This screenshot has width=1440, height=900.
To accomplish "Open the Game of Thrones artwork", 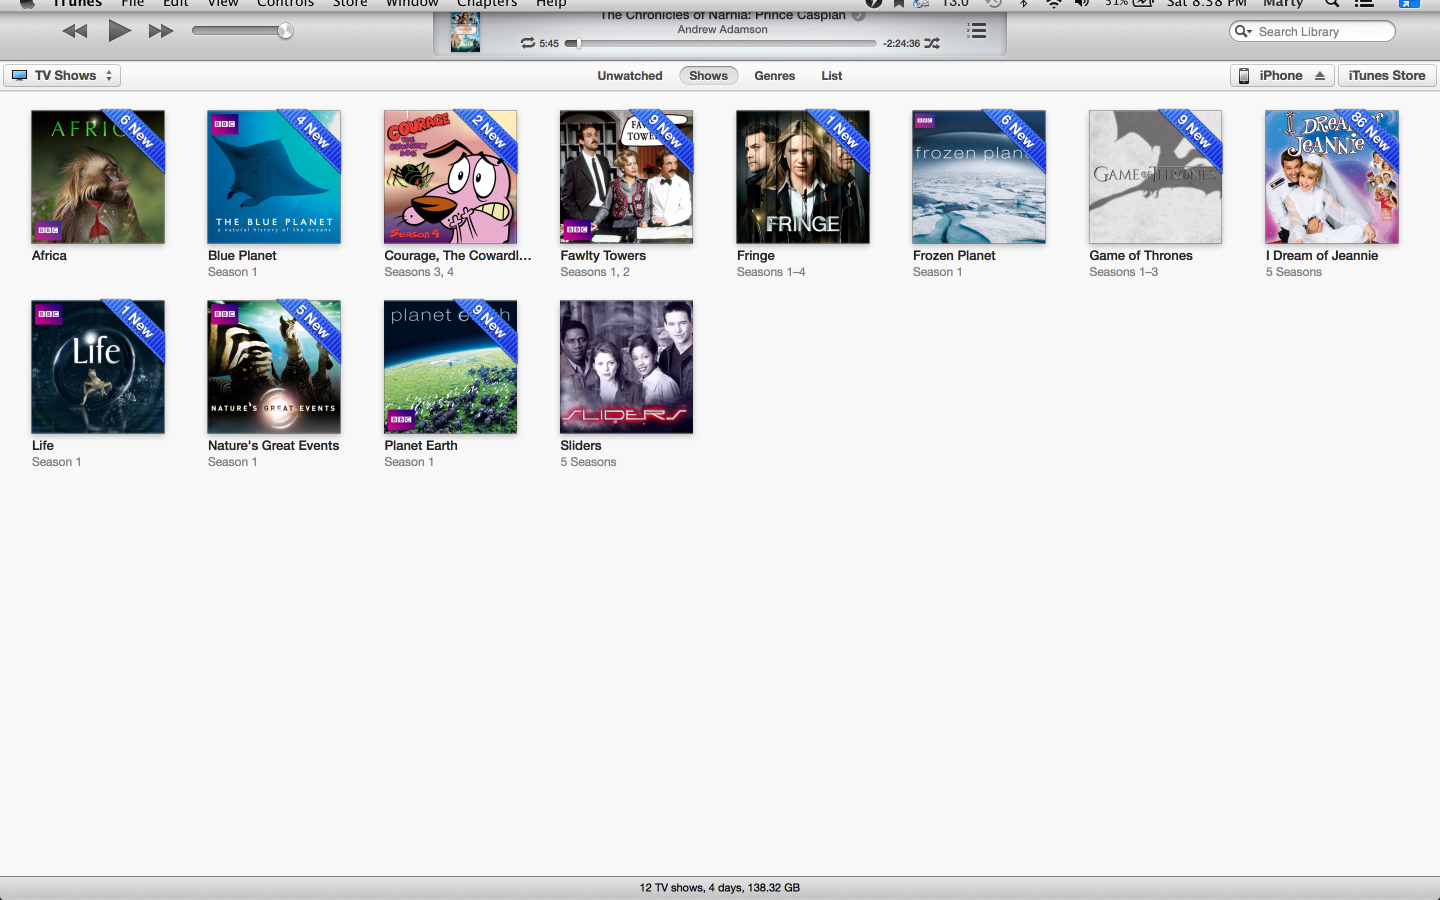I will [x=1156, y=177].
